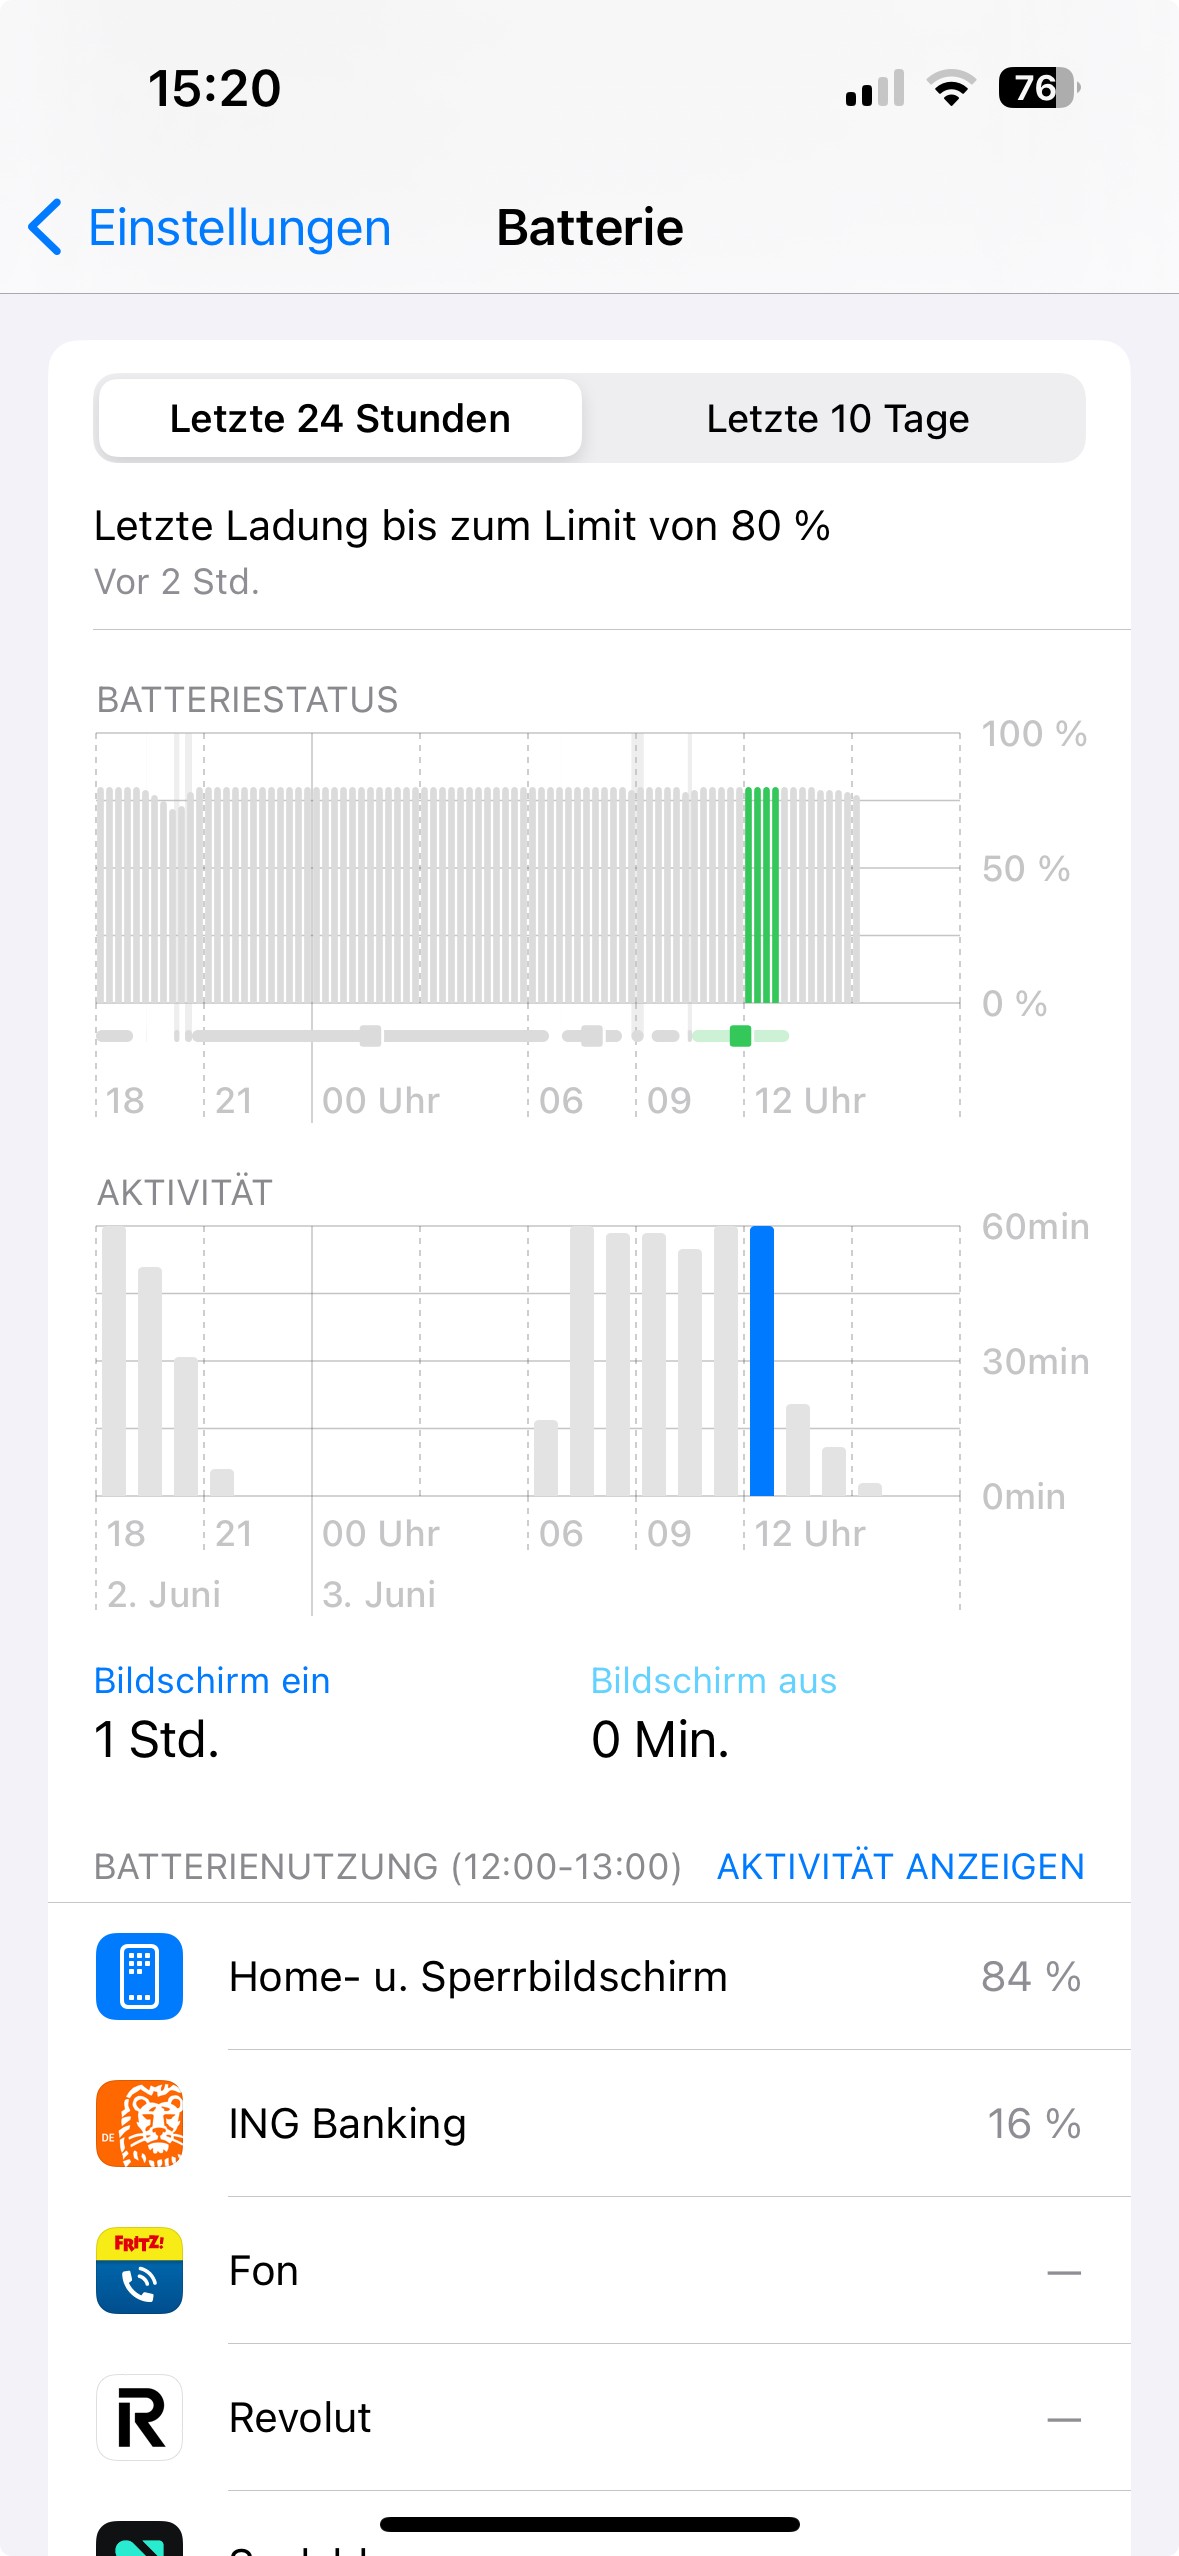Tap the Wi-Fi status icon
This screenshot has height=2556, width=1179.
click(951, 88)
